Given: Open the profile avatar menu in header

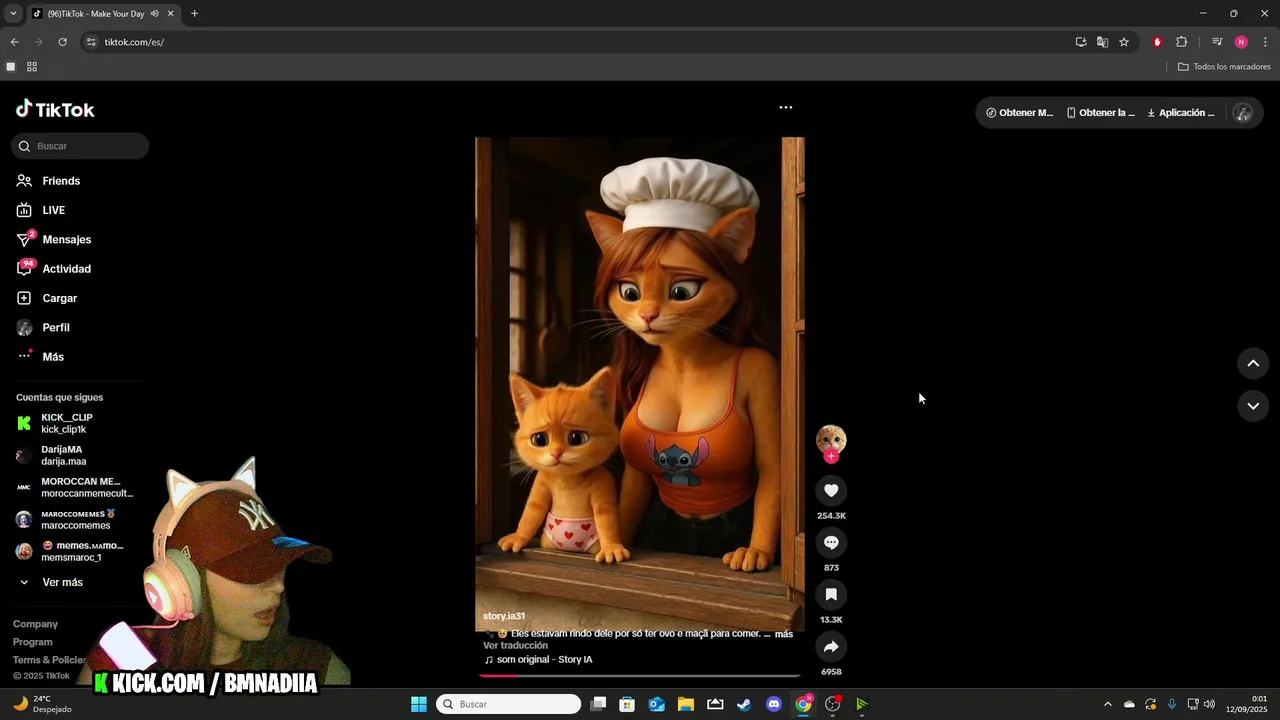Looking at the screenshot, I should click(x=1243, y=113).
